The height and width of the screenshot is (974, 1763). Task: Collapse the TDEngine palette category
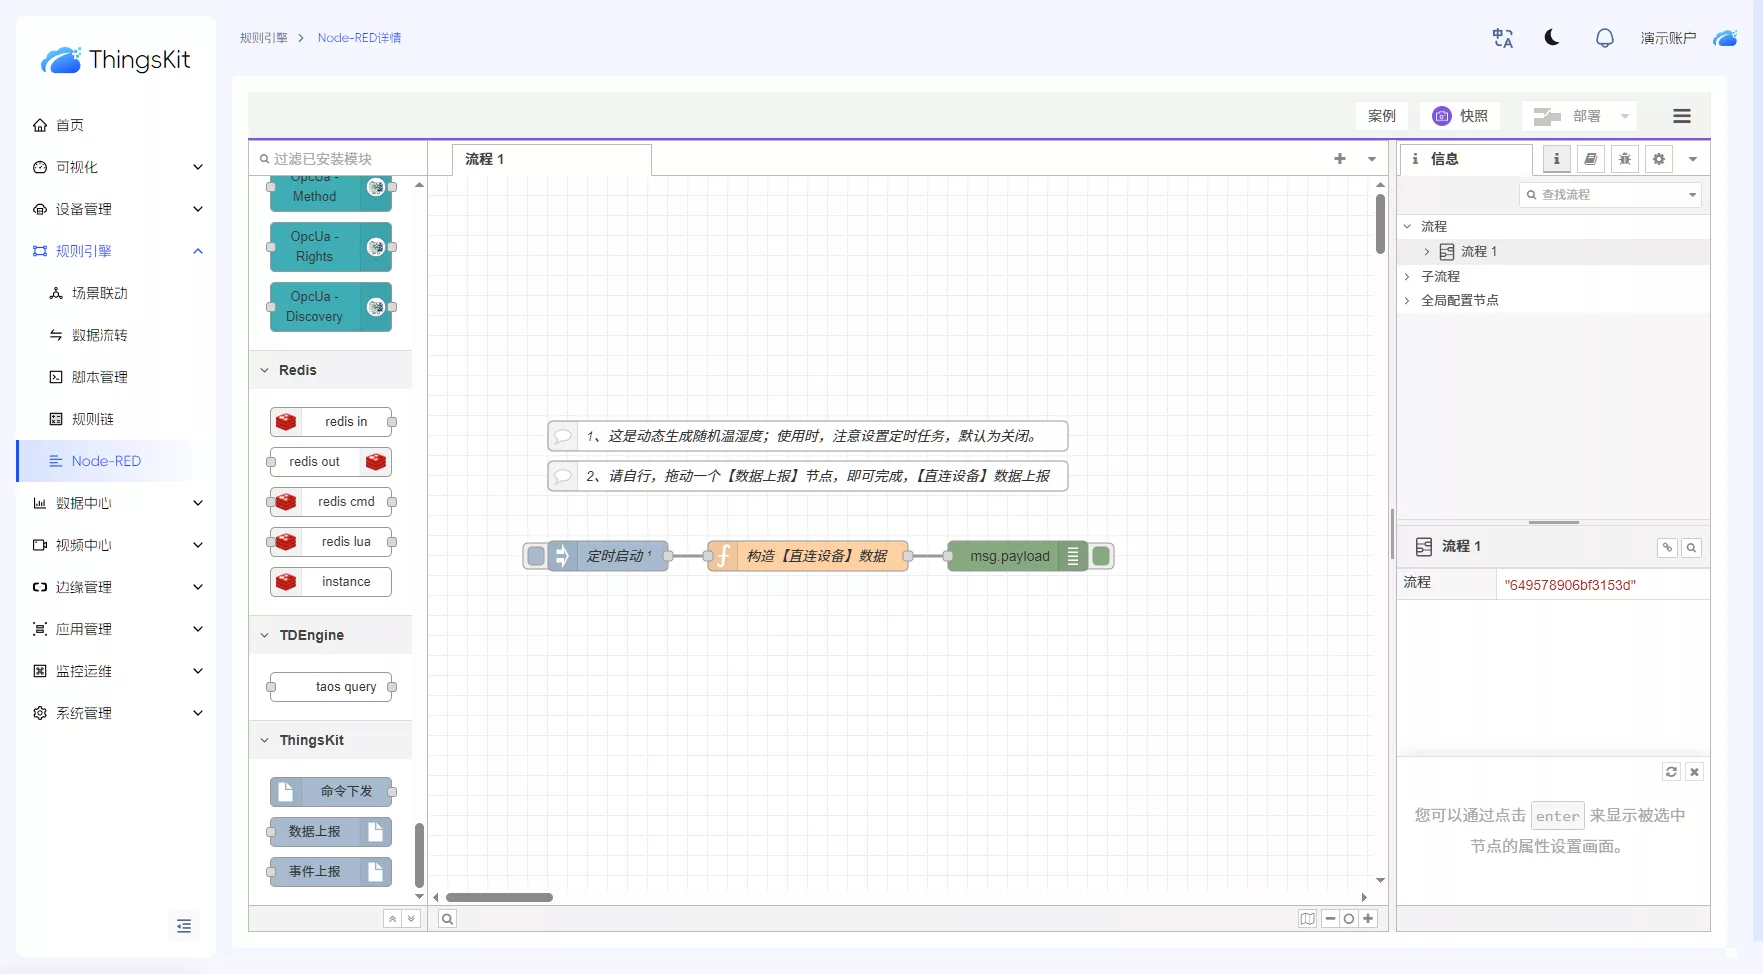tap(330, 635)
